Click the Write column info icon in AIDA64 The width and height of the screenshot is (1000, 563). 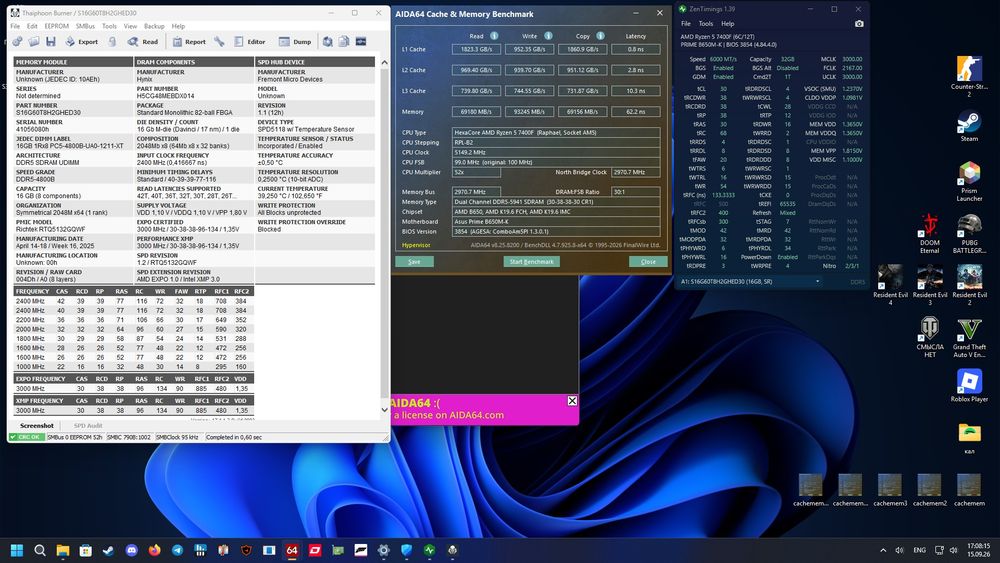coord(548,36)
